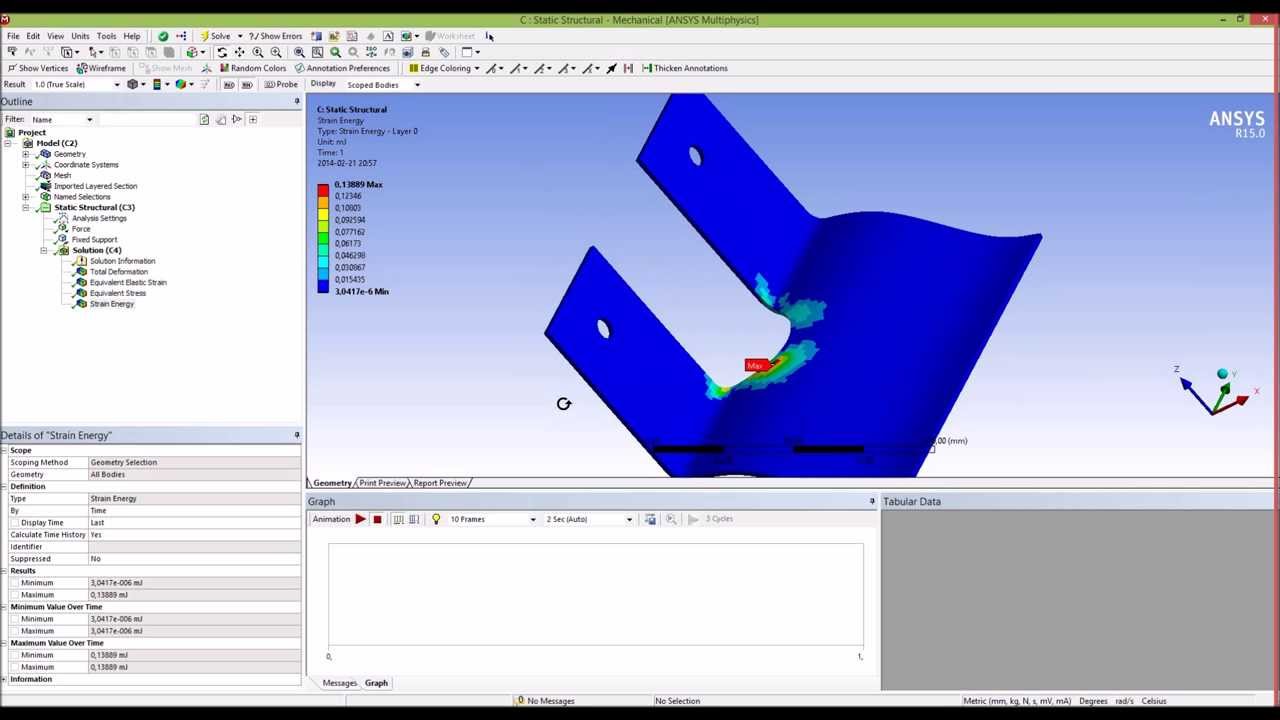Image resolution: width=1280 pixels, height=720 pixels.
Task: Open the Solve dropdown arrow
Action: [240, 36]
